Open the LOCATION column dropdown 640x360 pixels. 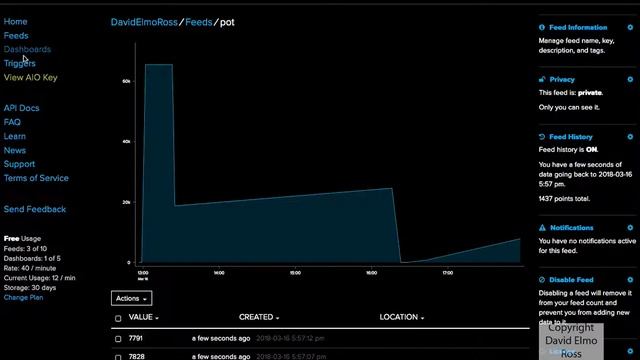click(402, 317)
